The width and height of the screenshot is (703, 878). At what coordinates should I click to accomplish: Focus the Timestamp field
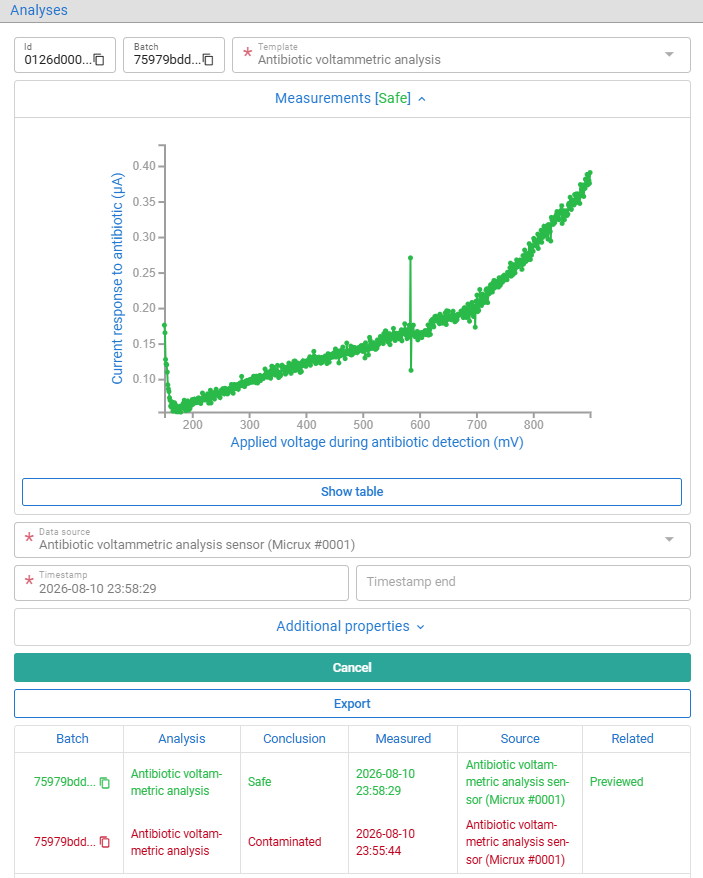pos(181,583)
